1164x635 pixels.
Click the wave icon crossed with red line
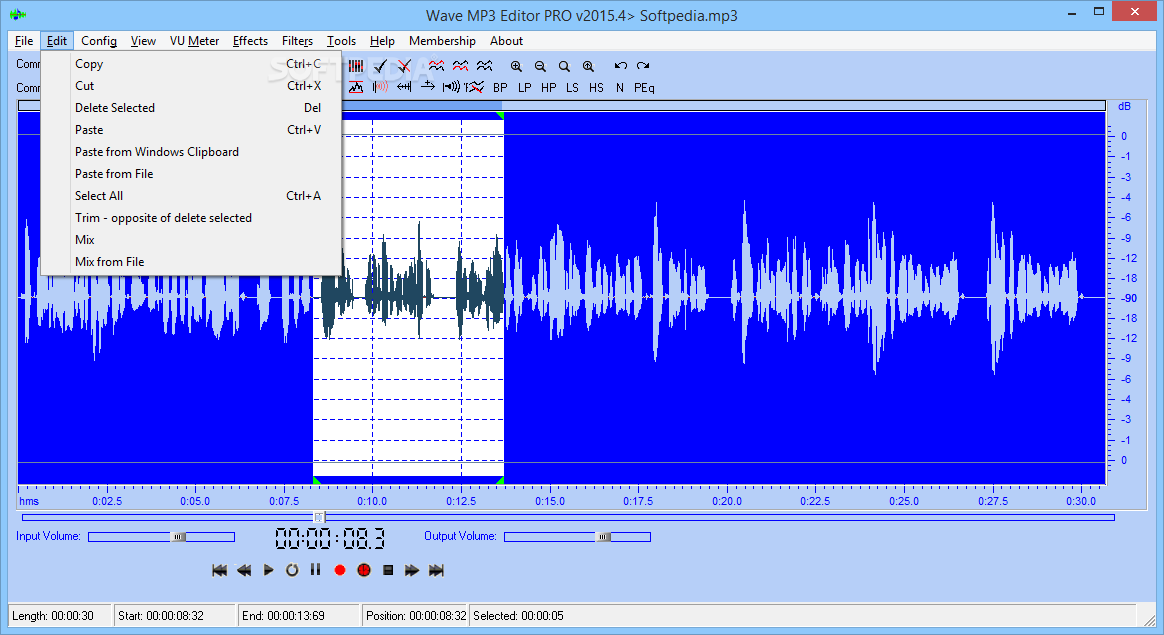[474, 88]
